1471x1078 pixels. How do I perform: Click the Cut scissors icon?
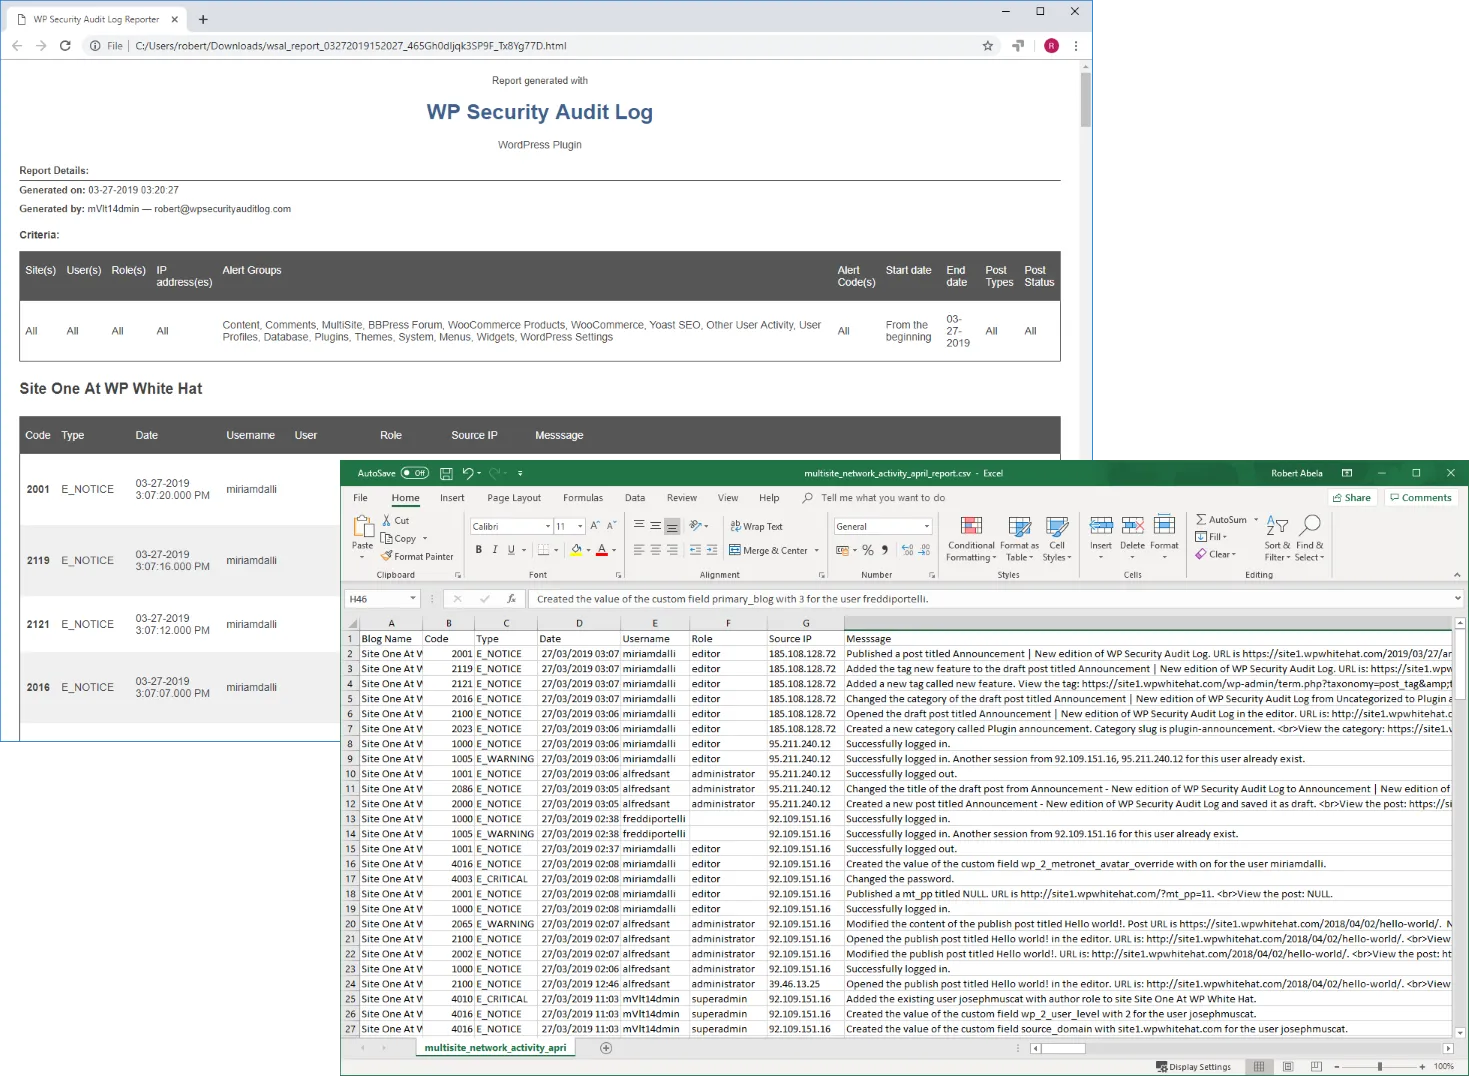click(387, 521)
